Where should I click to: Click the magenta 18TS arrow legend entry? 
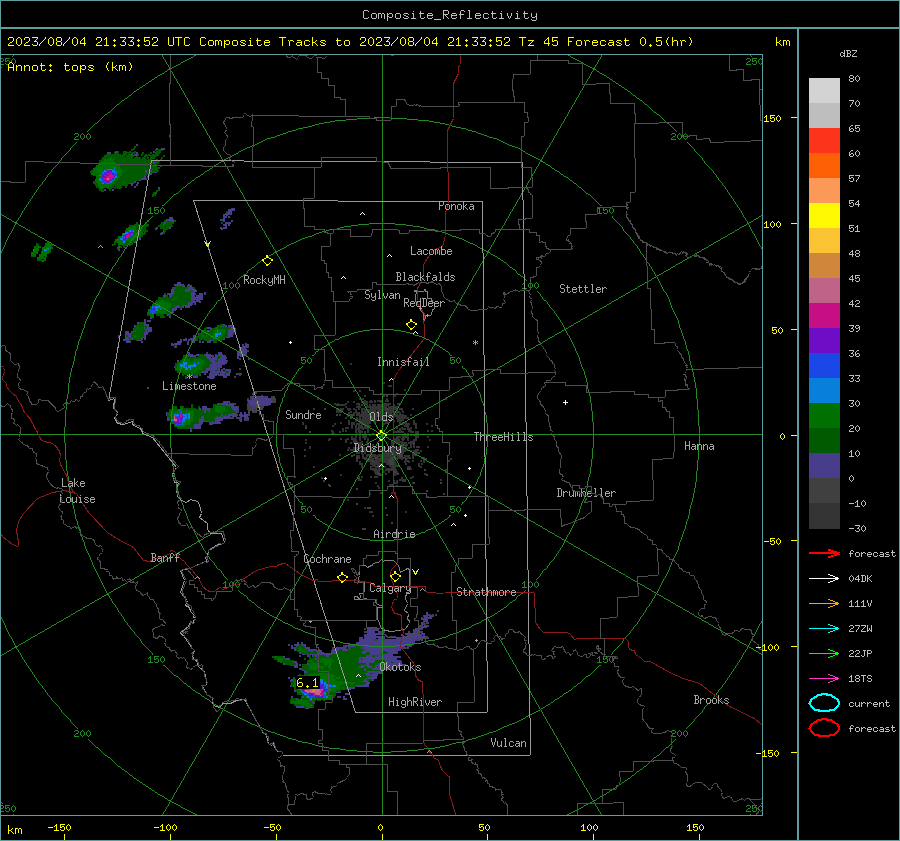coord(824,679)
